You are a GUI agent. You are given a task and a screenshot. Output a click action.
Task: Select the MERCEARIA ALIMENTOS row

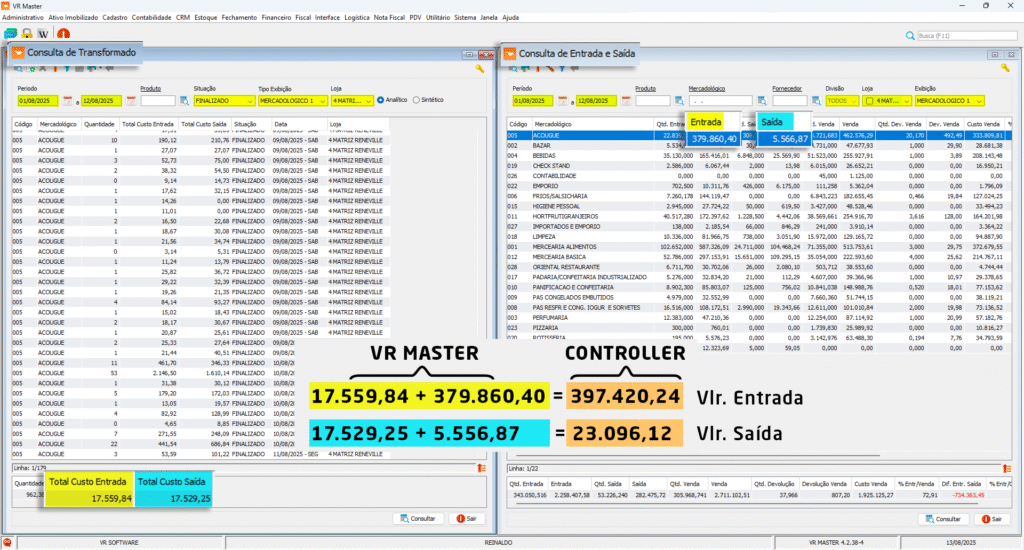pyautogui.click(x=759, y=247)
